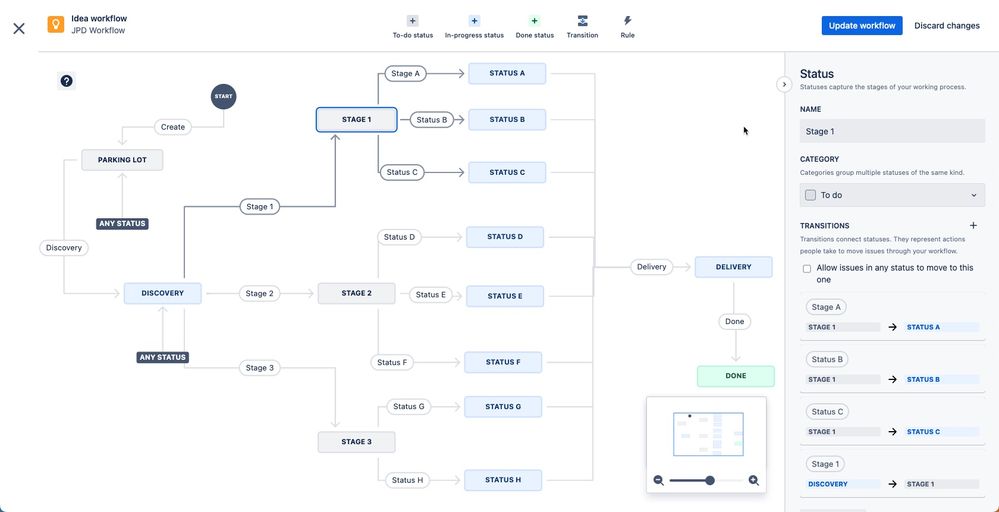This screenshot has height=512, width=999.
Task: Select the green DONE status node
Action: click(736, 376)
